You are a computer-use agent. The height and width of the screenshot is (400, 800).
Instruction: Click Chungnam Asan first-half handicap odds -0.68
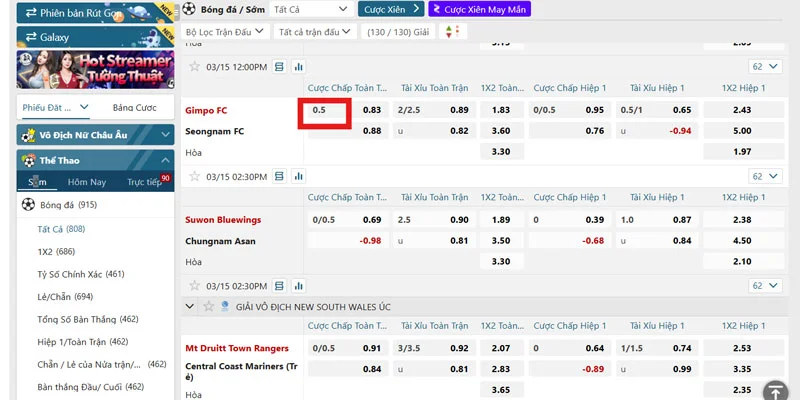pos(593,240)
